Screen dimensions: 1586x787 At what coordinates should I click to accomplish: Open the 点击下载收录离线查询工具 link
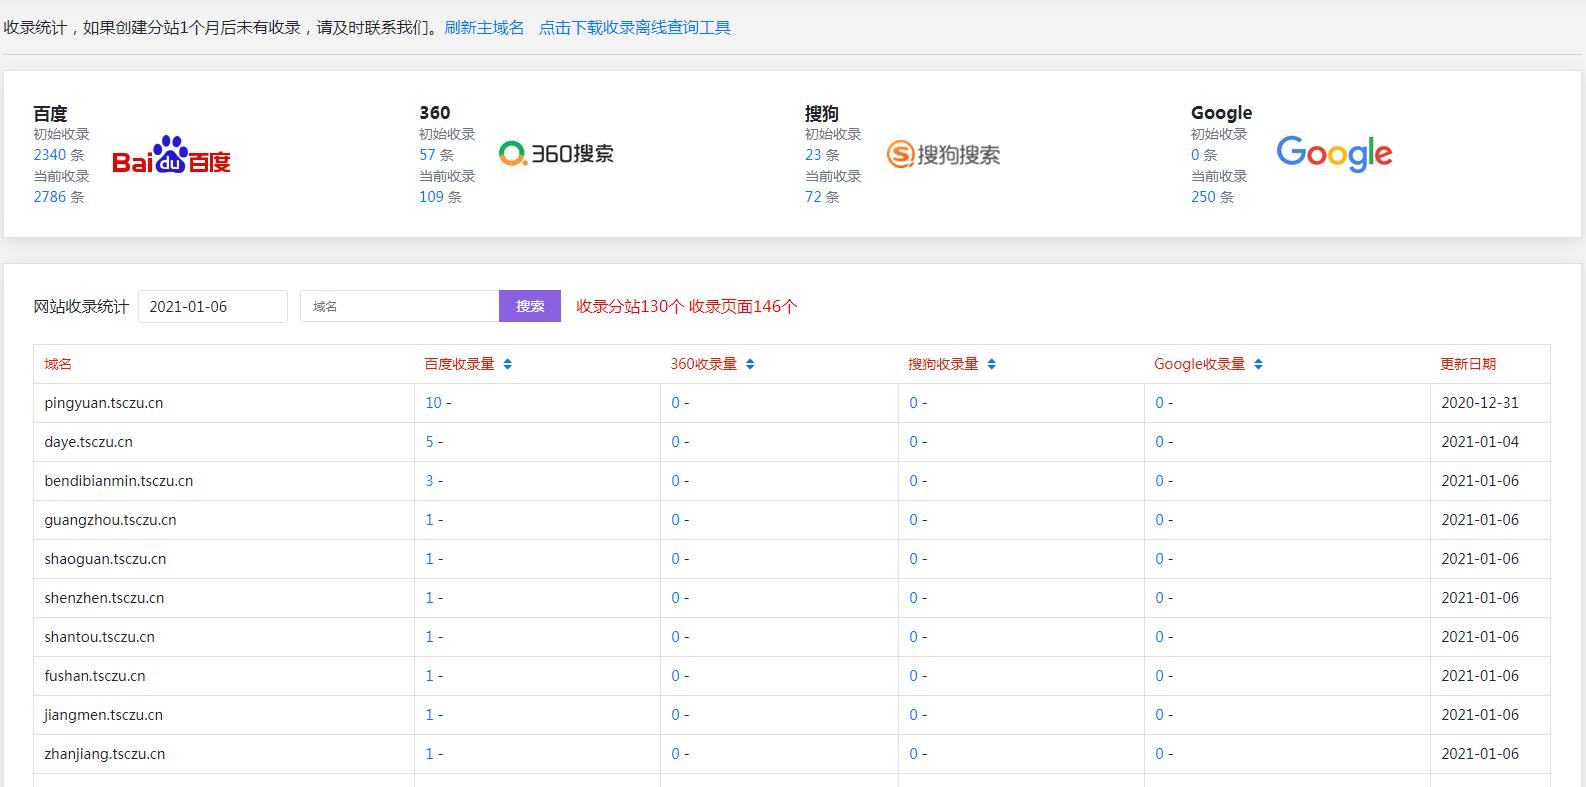635,28
